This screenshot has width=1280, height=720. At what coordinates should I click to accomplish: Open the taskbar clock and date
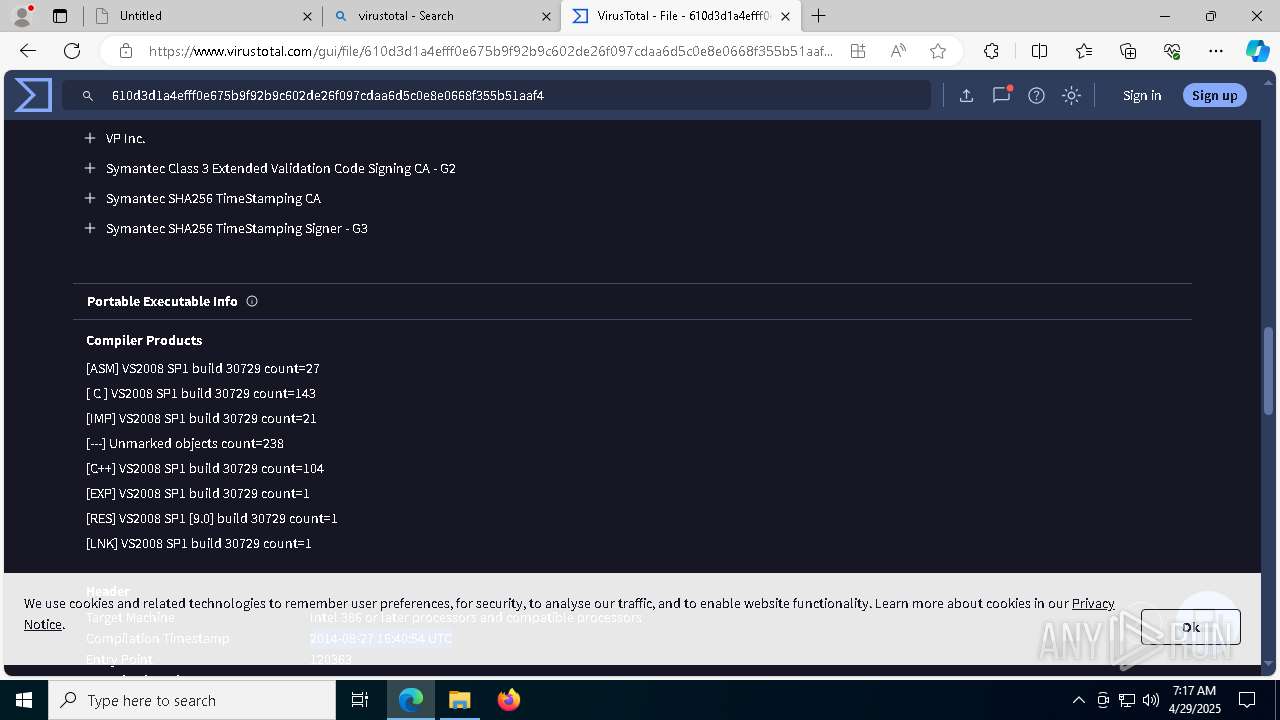coord(1194,700)
